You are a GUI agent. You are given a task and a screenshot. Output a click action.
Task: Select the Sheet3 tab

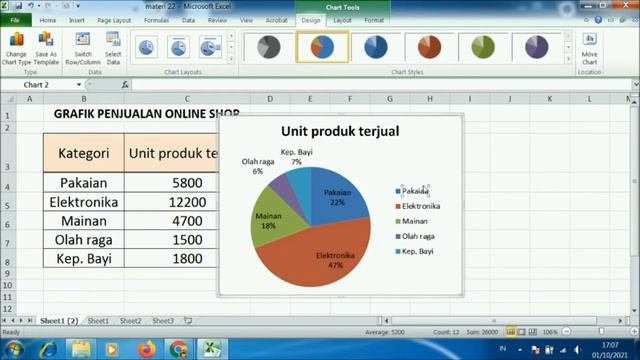click(x=163, y=321)
